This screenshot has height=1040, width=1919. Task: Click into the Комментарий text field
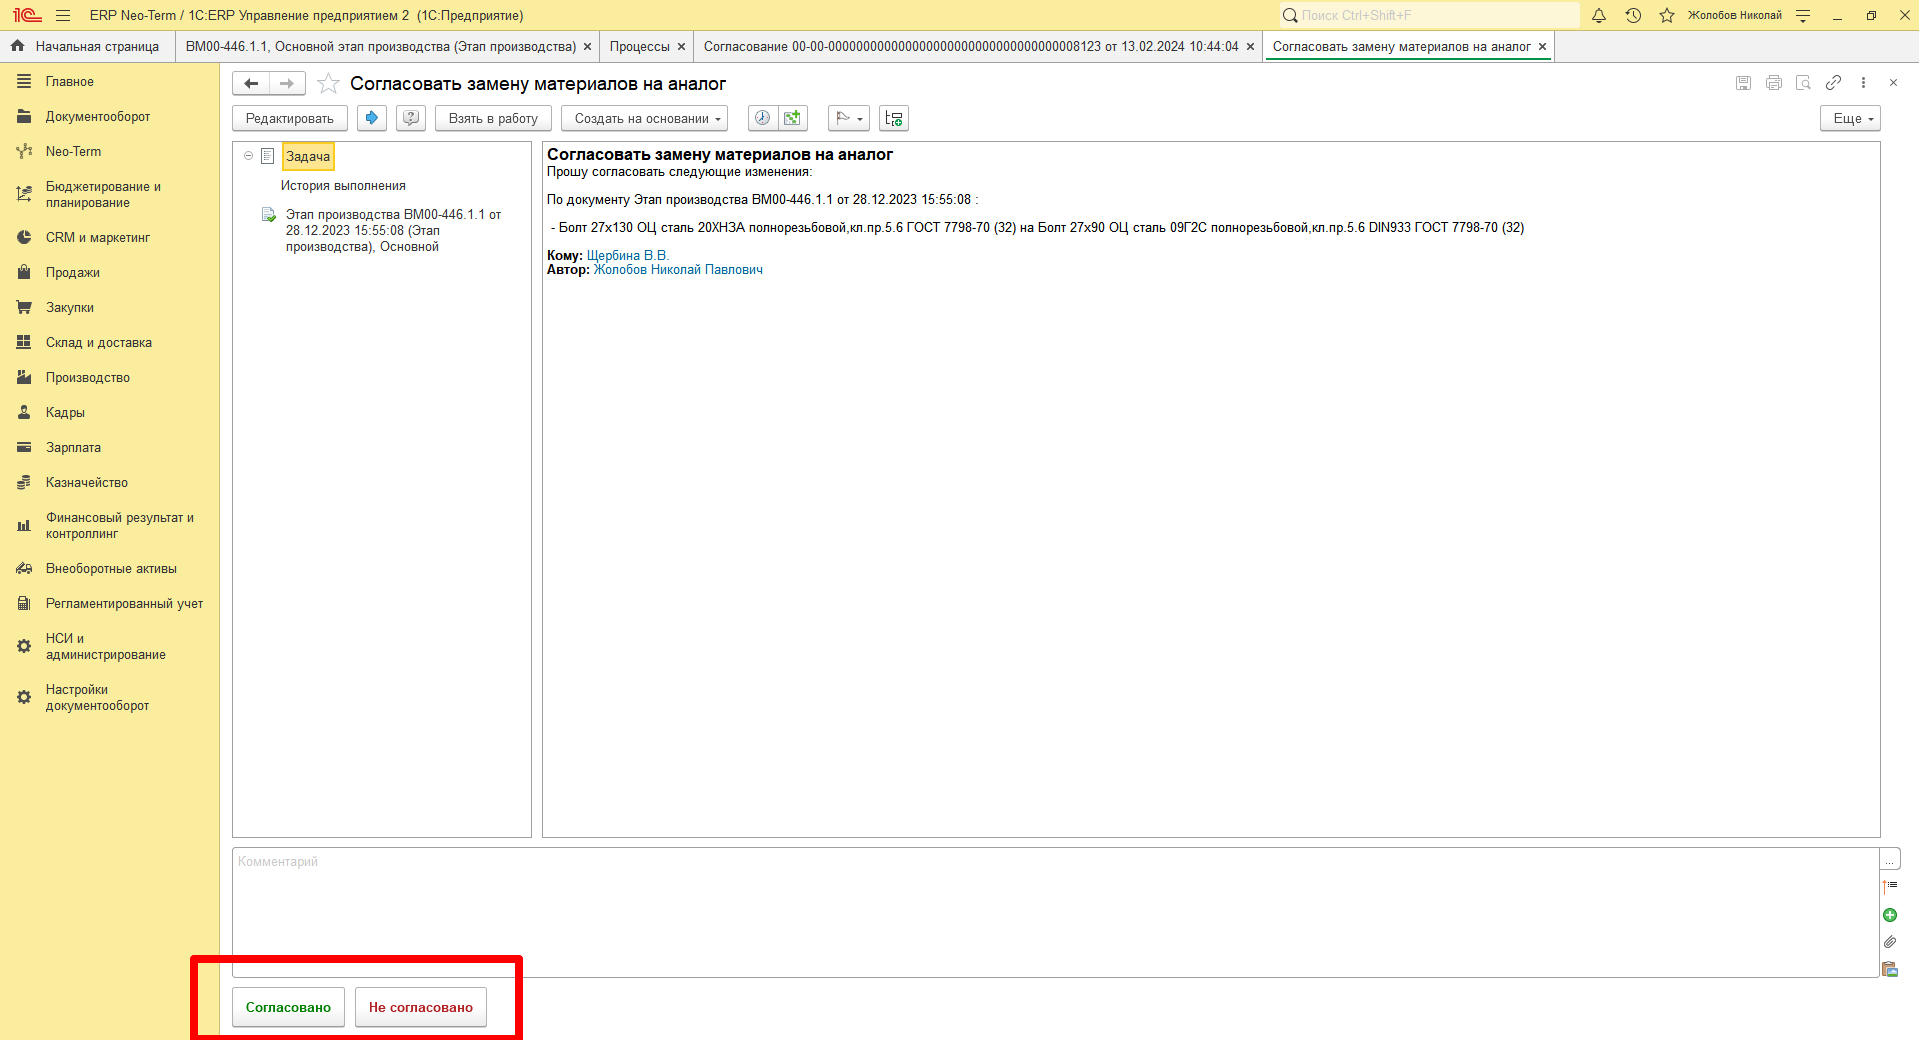[1056, 912]
